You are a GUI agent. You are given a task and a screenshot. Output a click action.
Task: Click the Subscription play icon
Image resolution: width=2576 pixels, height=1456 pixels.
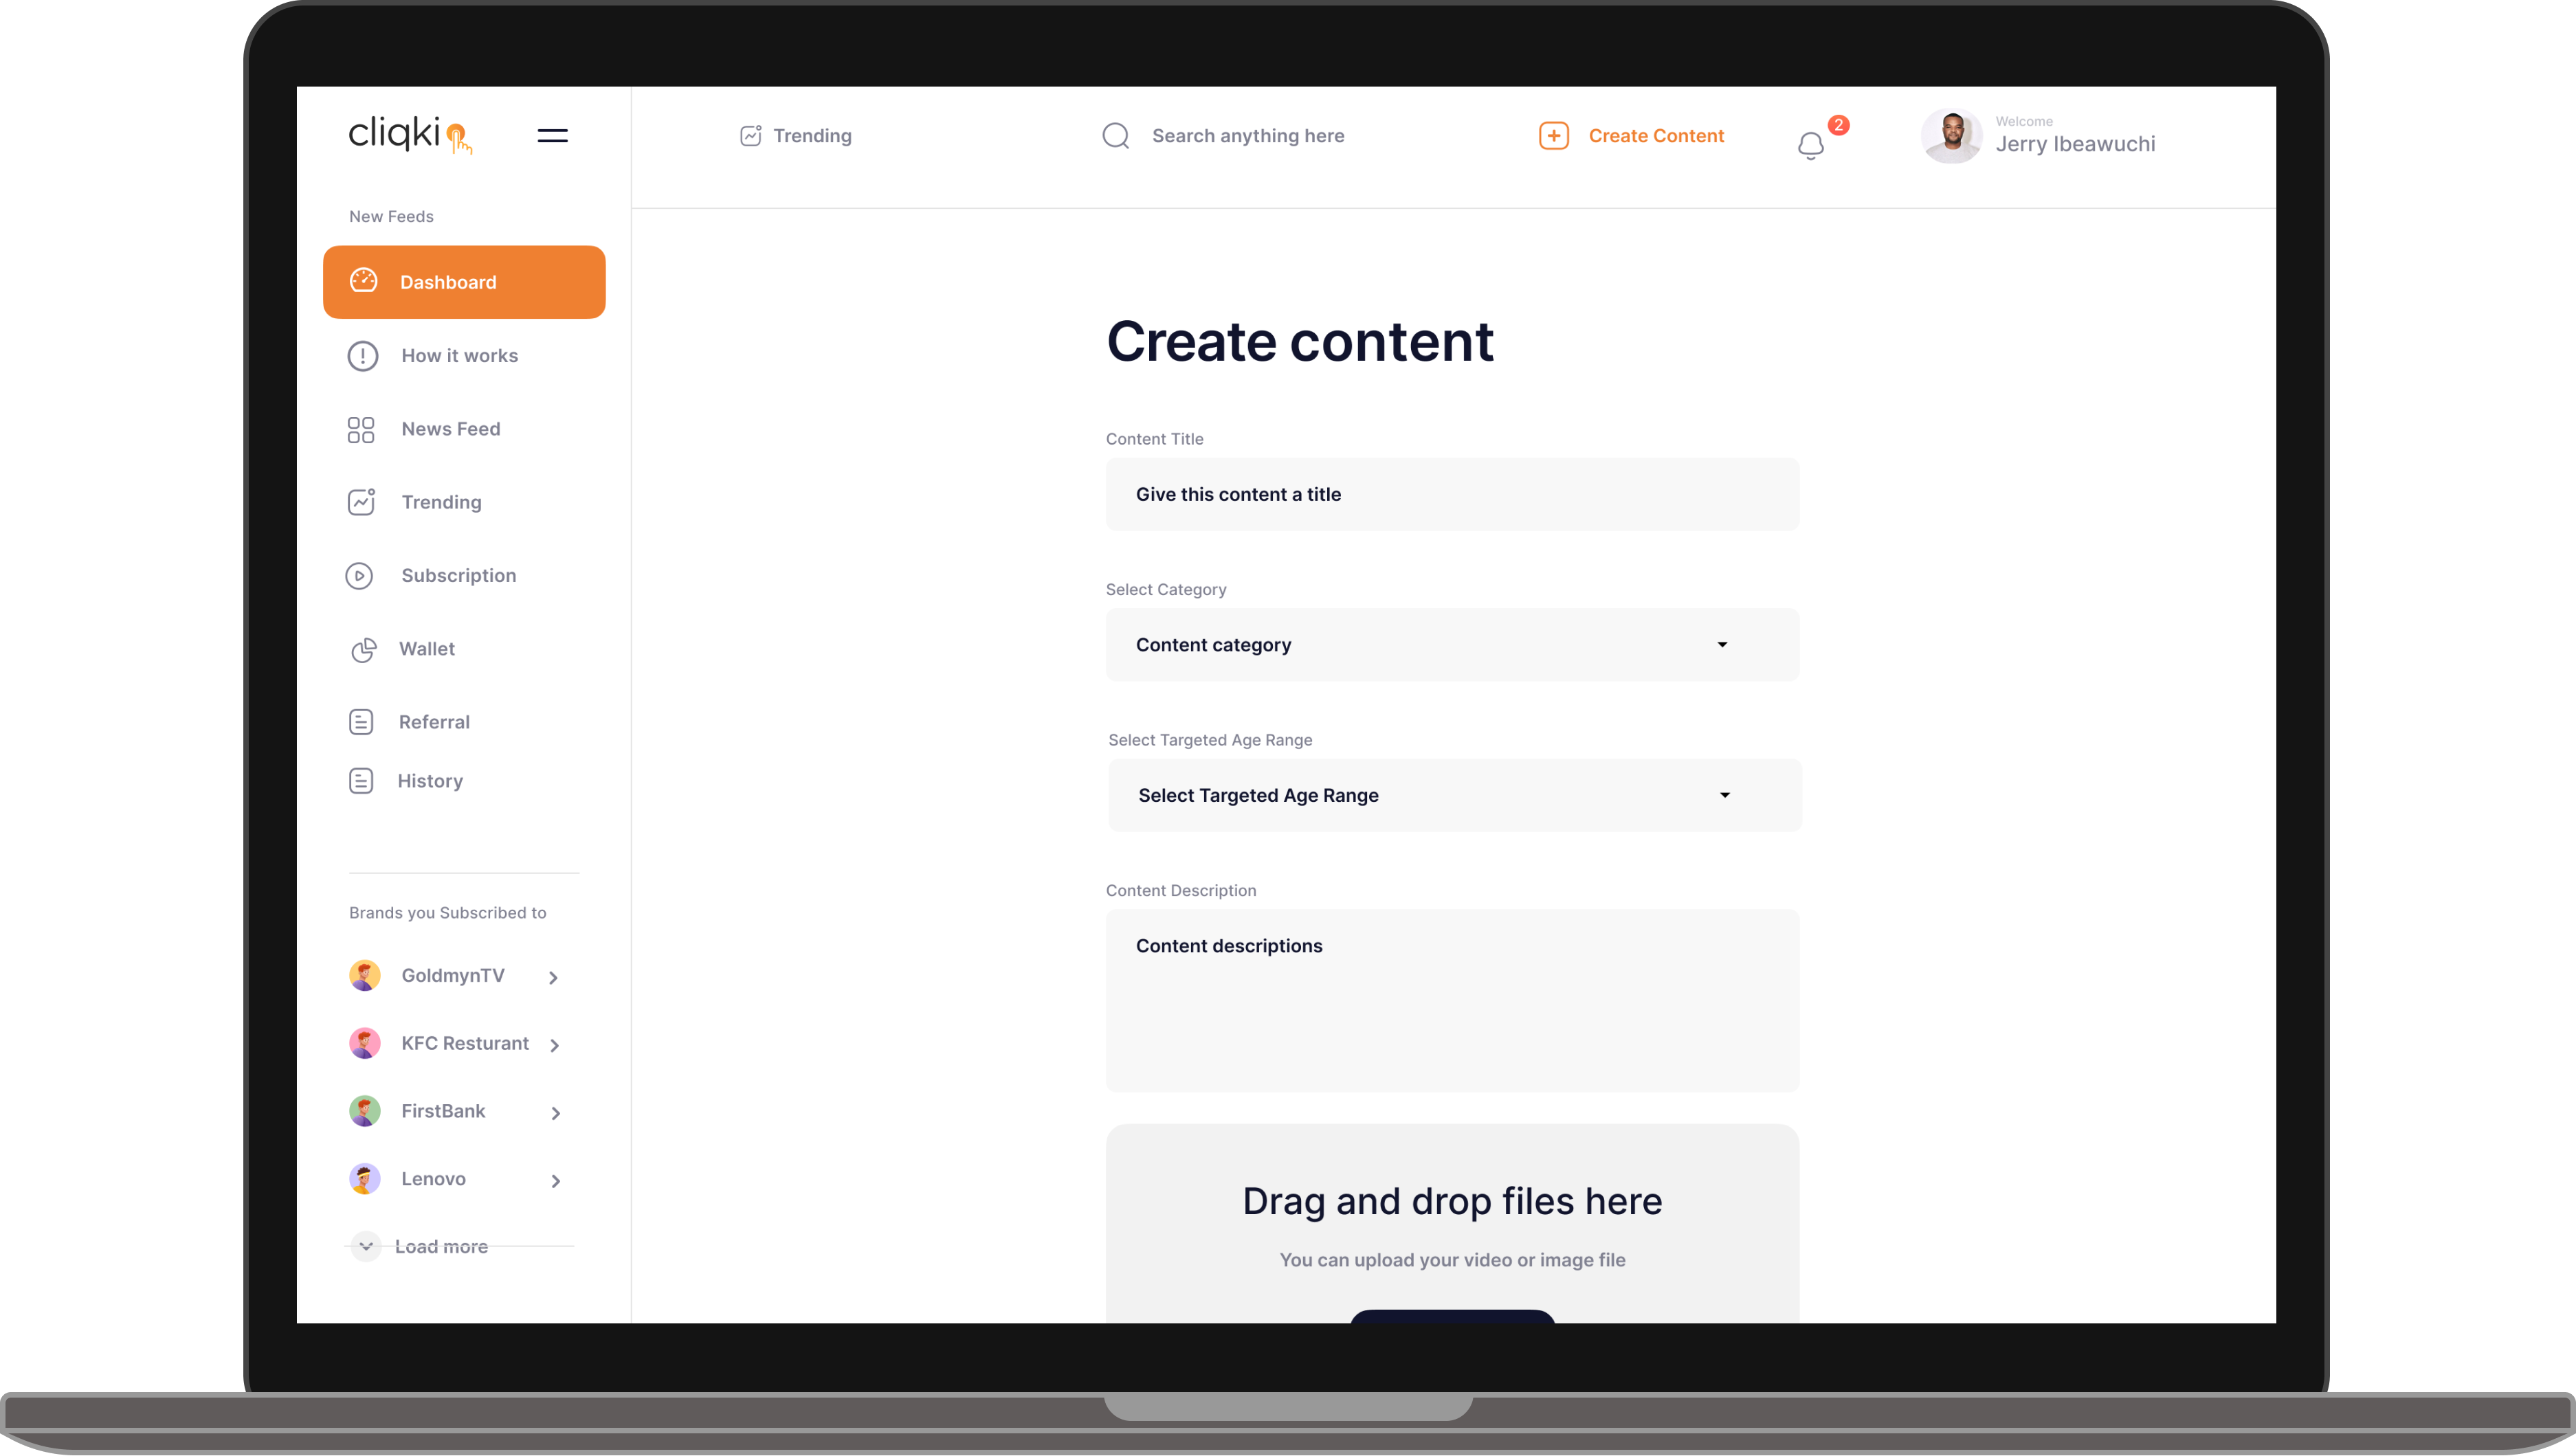[359, 576]
